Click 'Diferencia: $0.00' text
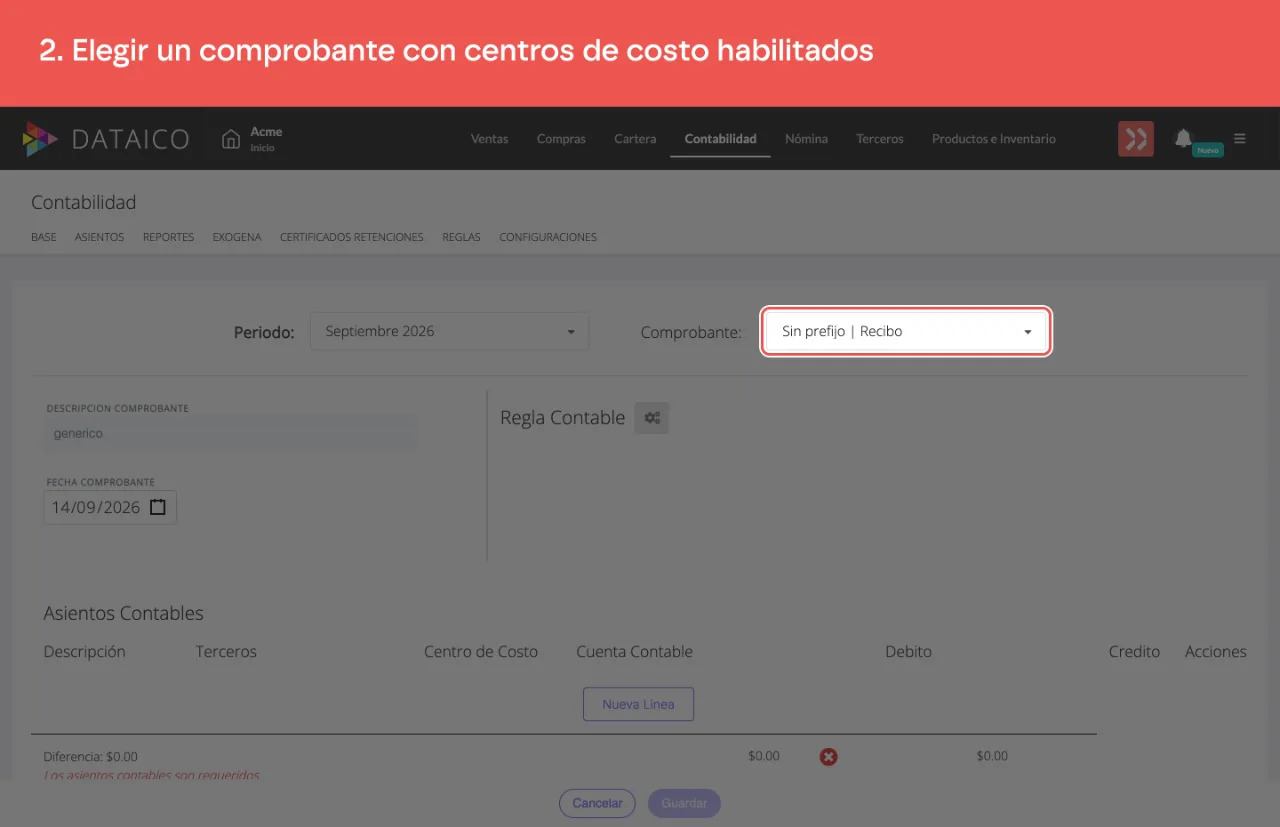The image size is (1280, 827). tap(91, 757)
